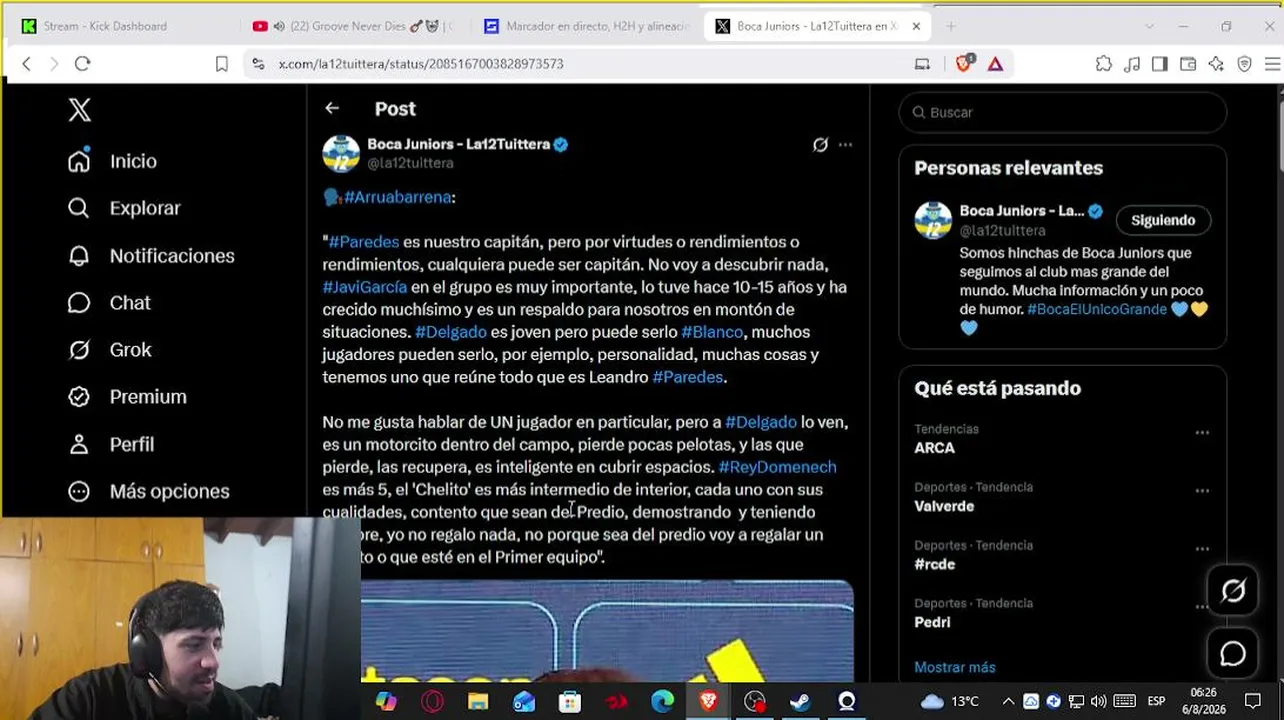Viewport: 1284px width, 720px height.
Task: Open Opera from the taskbar
Action: click(432, 702)
